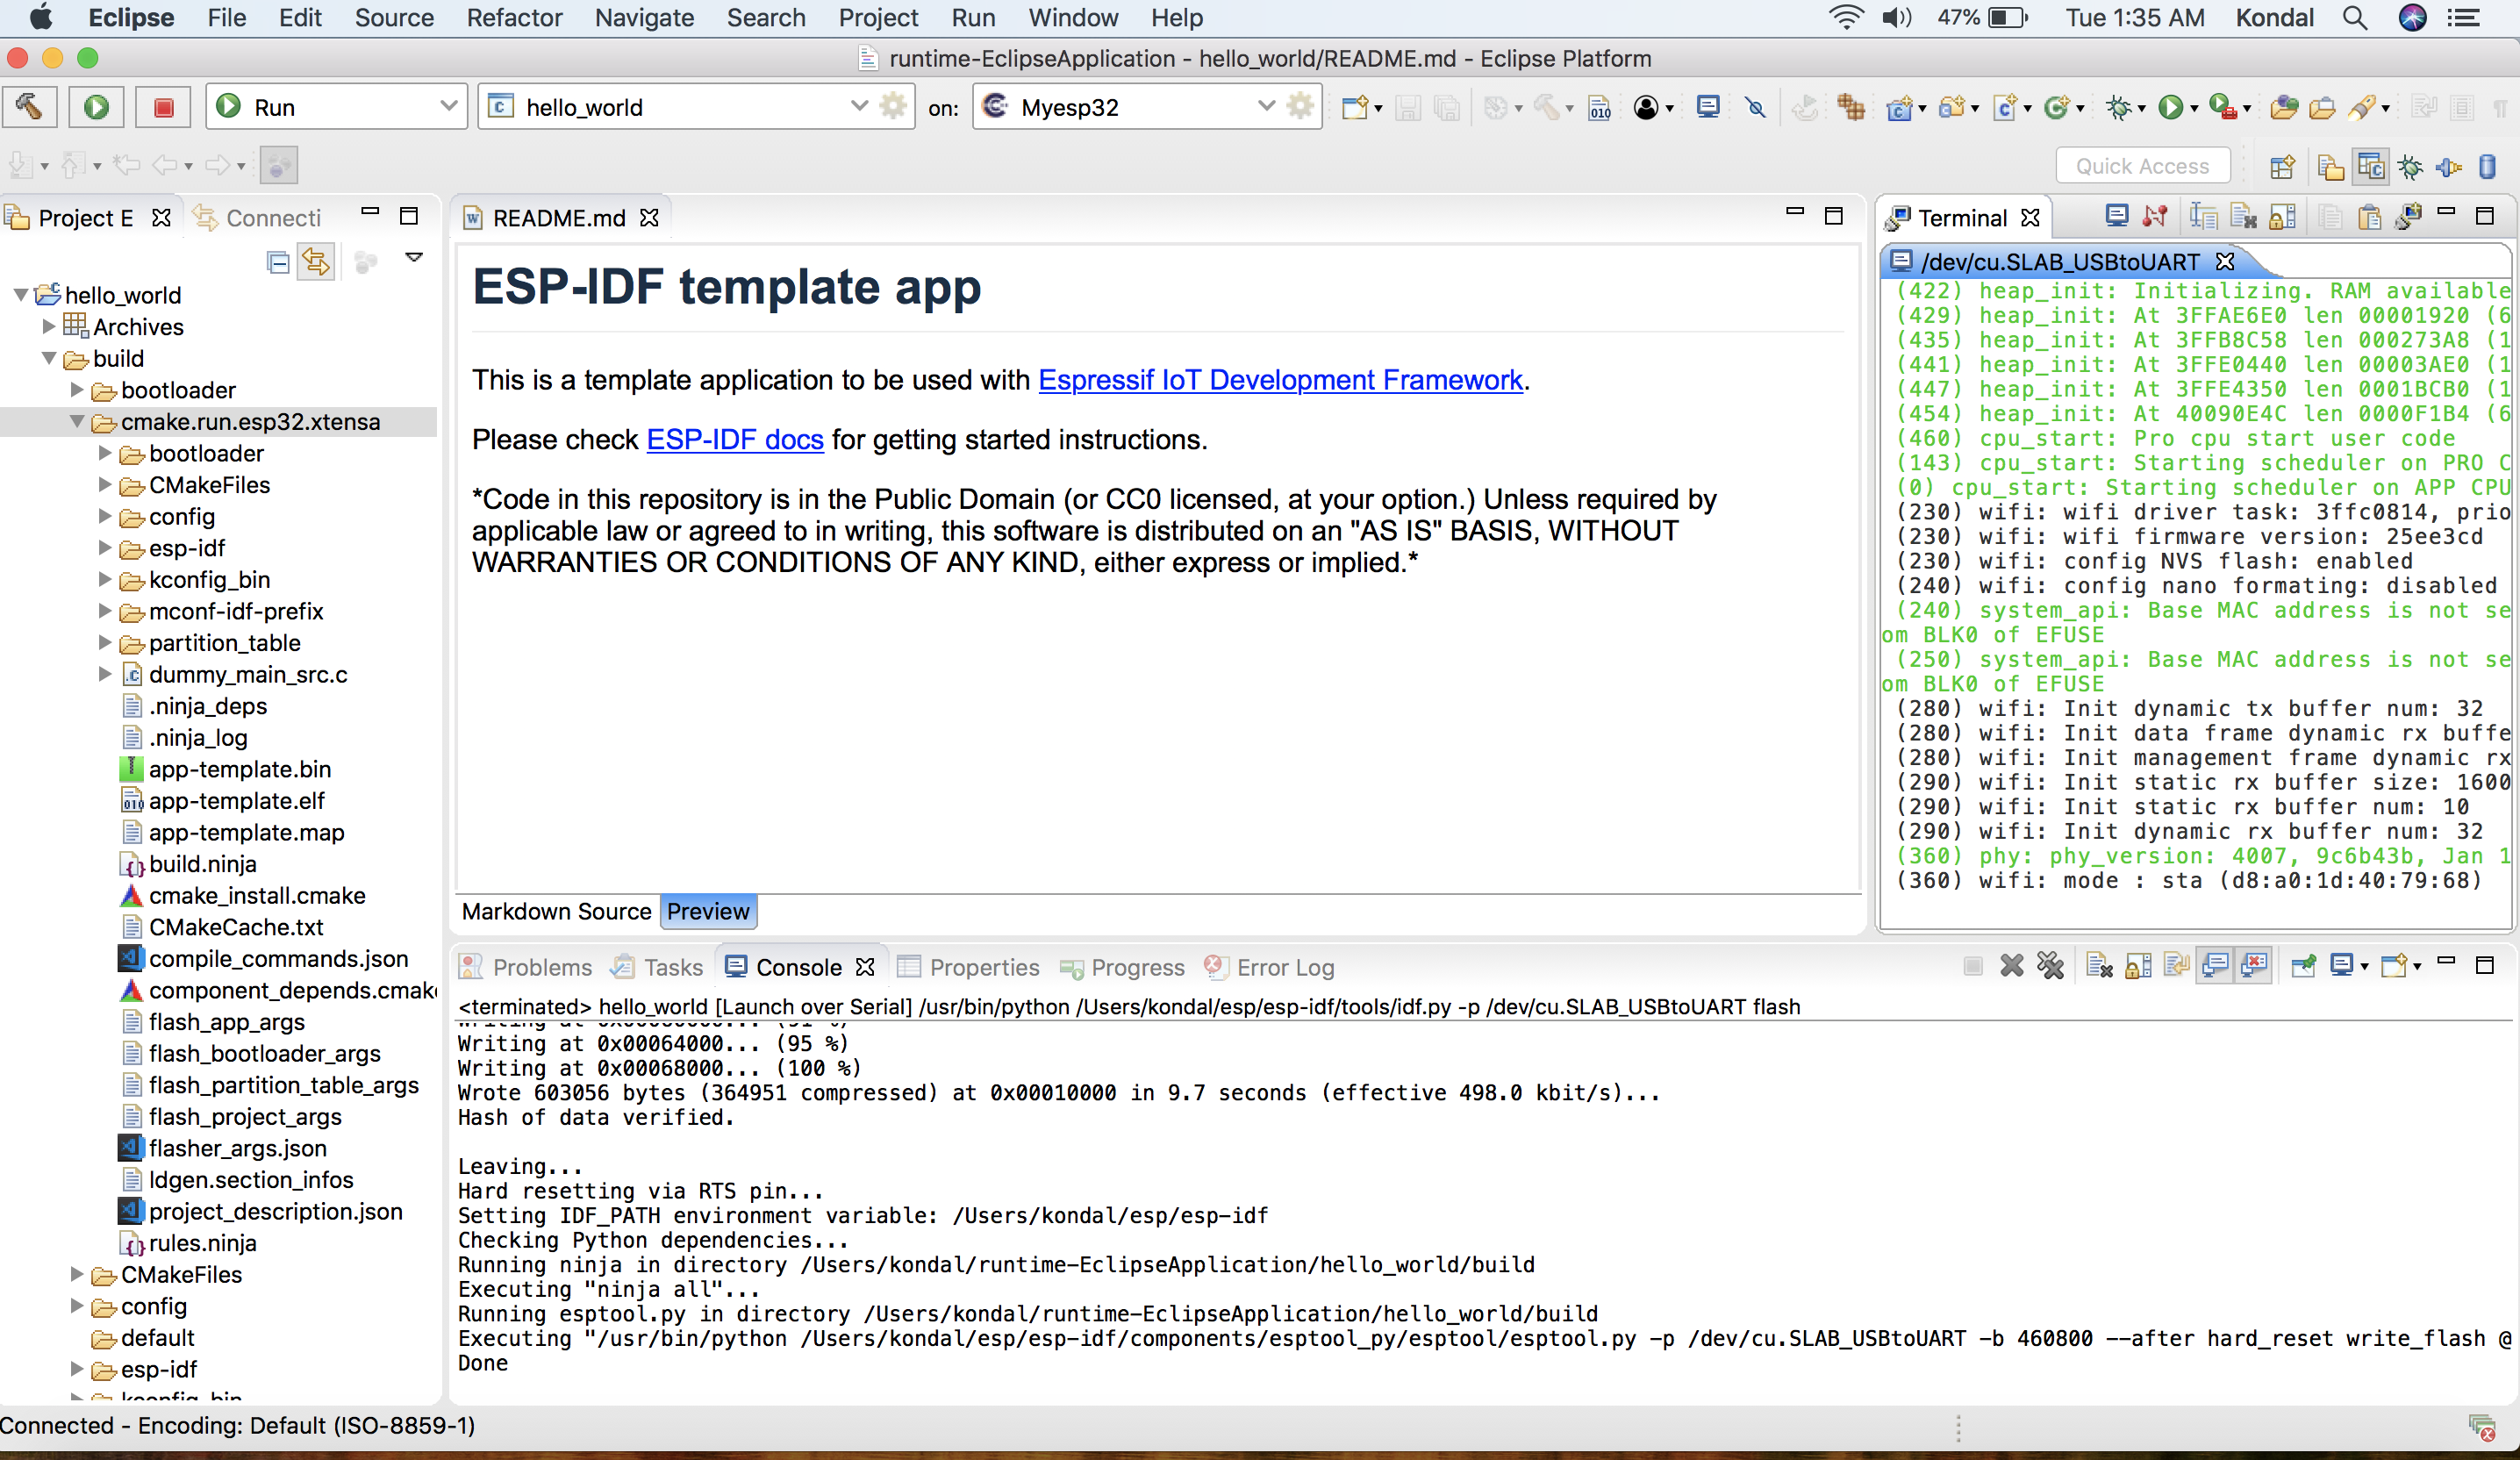The image size is (2520, 1460).
Task: Toggle Link with Editor in Project Explorer
Action: coord(316,262)
